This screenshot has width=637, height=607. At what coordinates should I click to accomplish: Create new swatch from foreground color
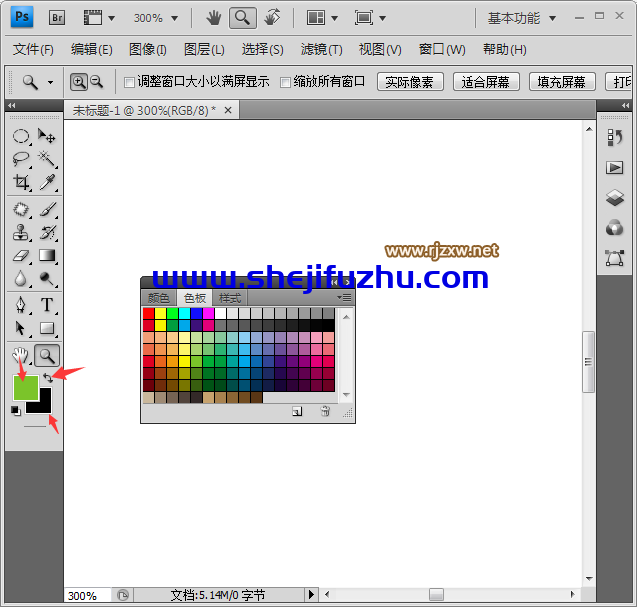click(297, 412)
